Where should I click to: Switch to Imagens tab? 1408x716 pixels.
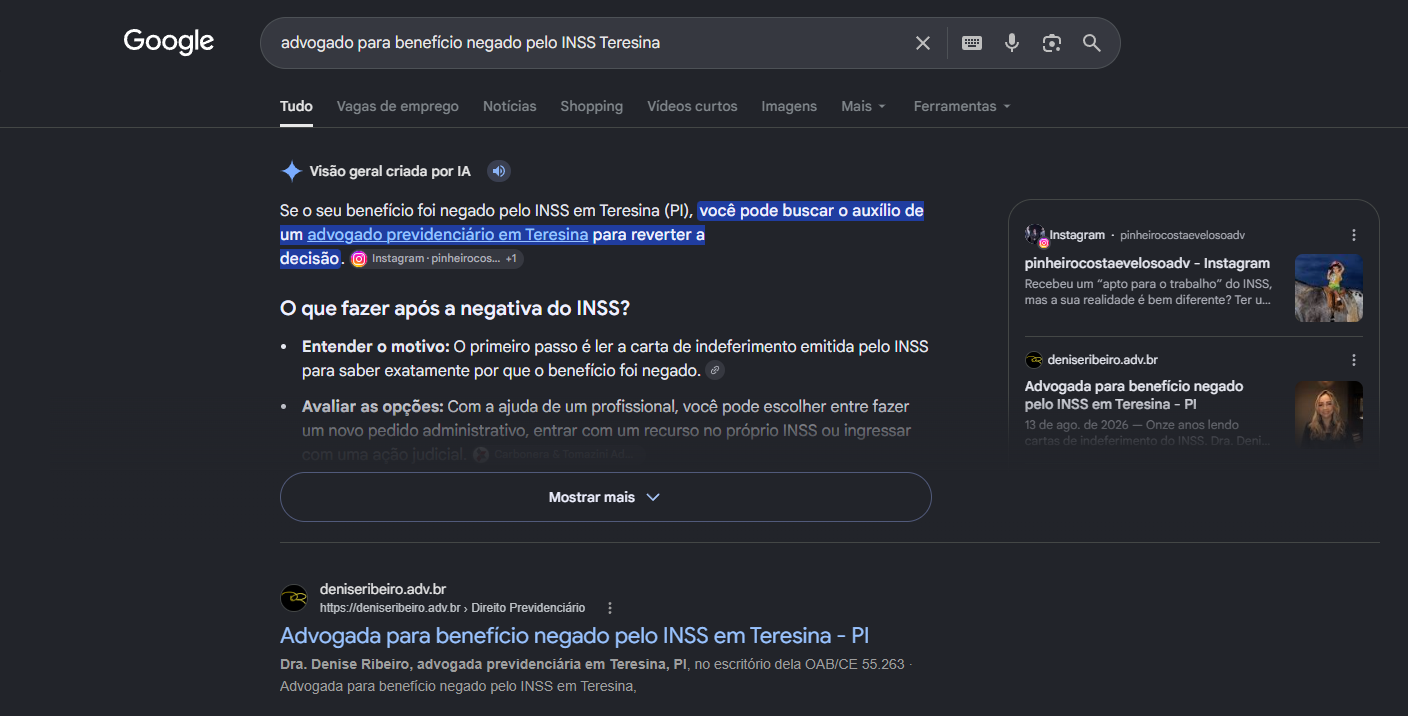point(789,106)
